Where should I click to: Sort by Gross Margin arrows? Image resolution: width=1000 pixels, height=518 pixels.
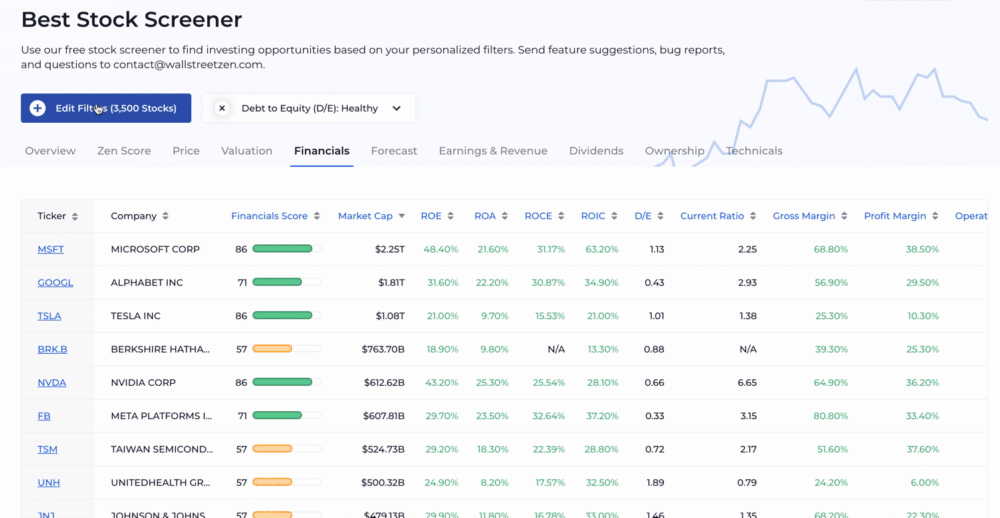click(x=844, y=216)
